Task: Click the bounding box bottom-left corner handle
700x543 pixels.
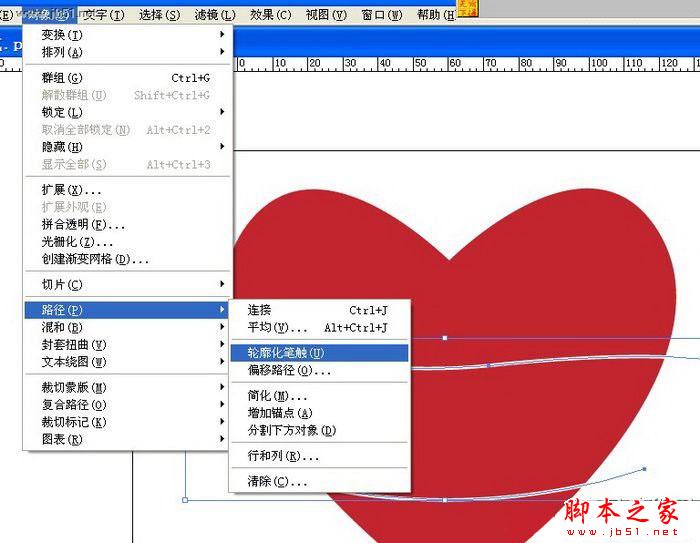Action: (185, 500)
